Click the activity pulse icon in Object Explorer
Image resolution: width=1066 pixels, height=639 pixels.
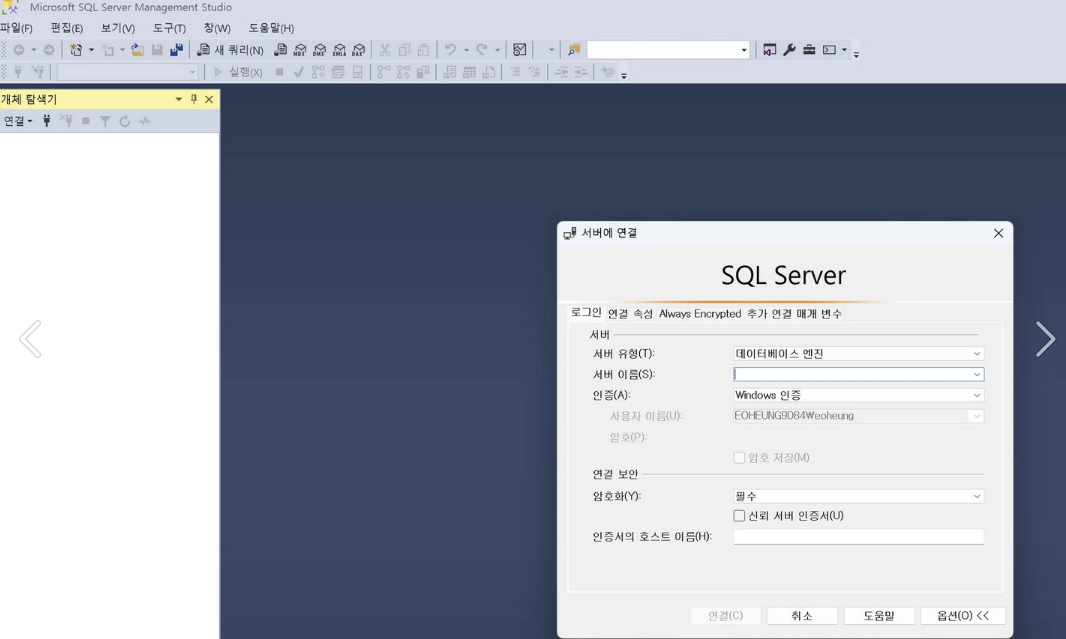click(144, 121)
